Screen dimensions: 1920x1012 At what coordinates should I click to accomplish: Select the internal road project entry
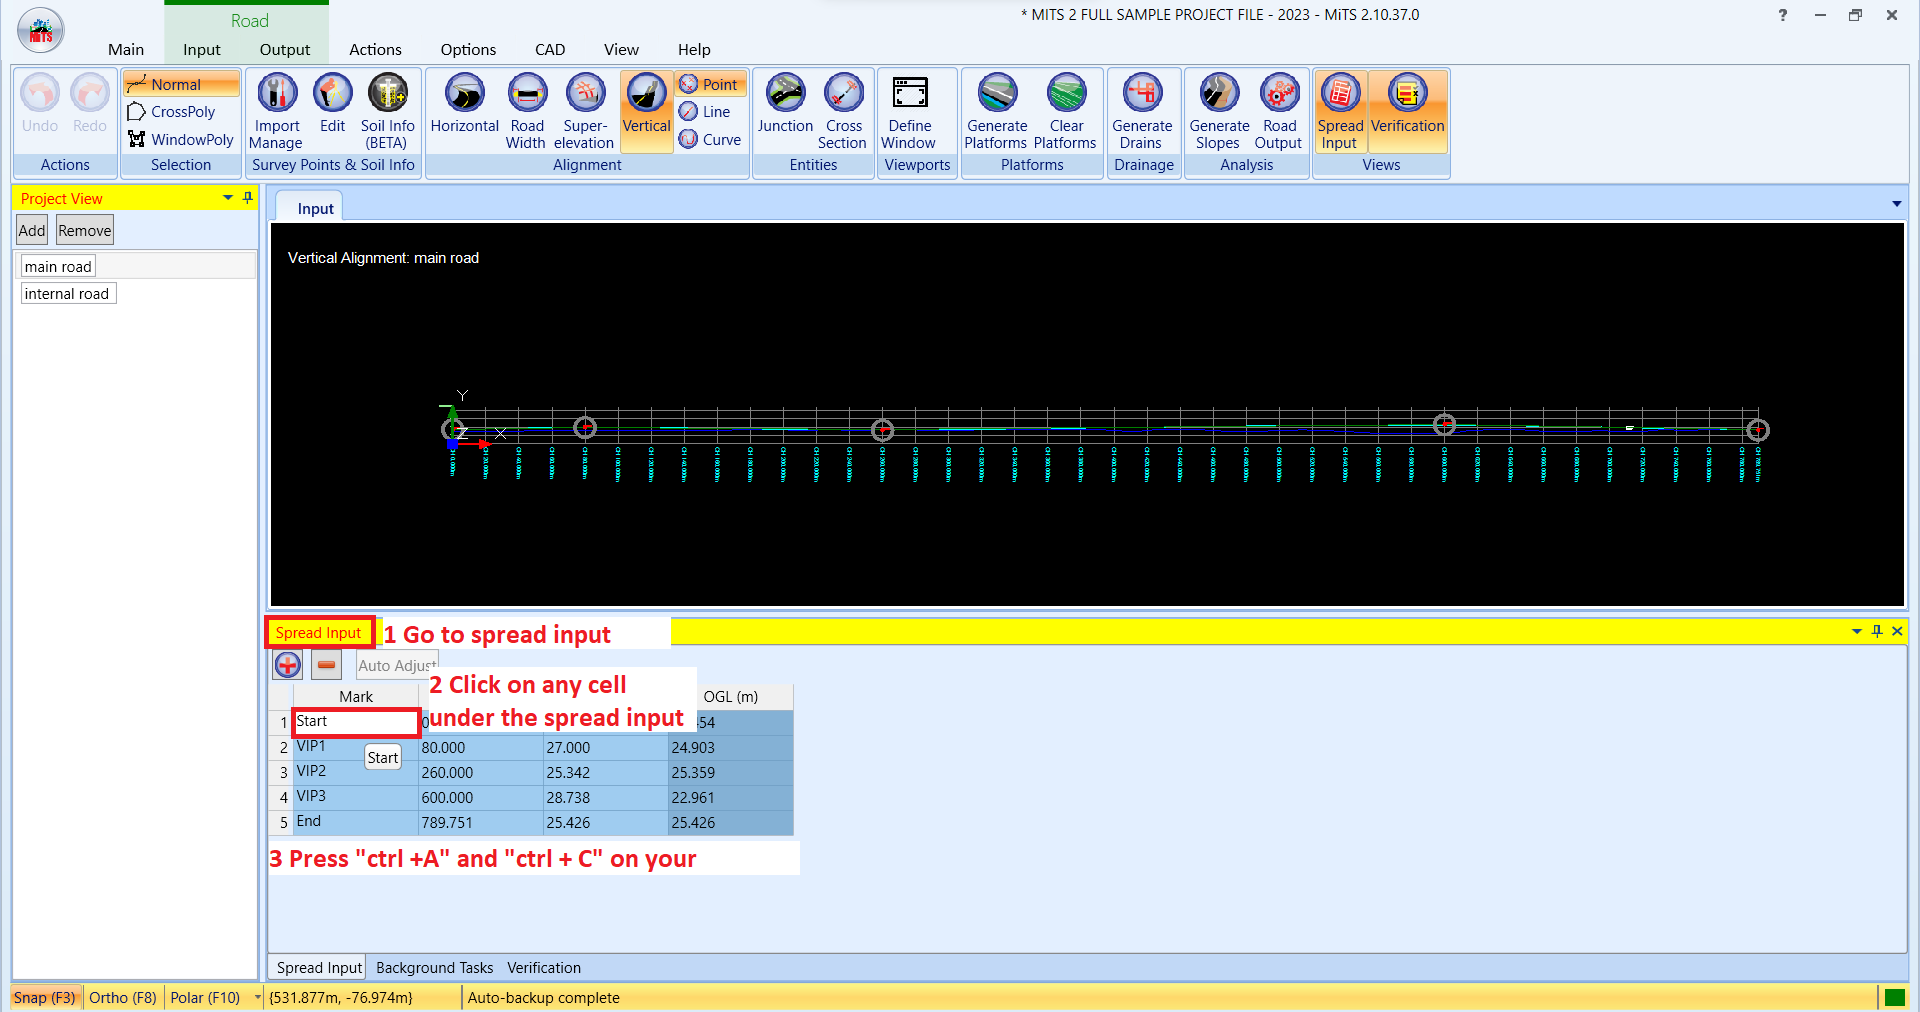click(x=67, y=293)
